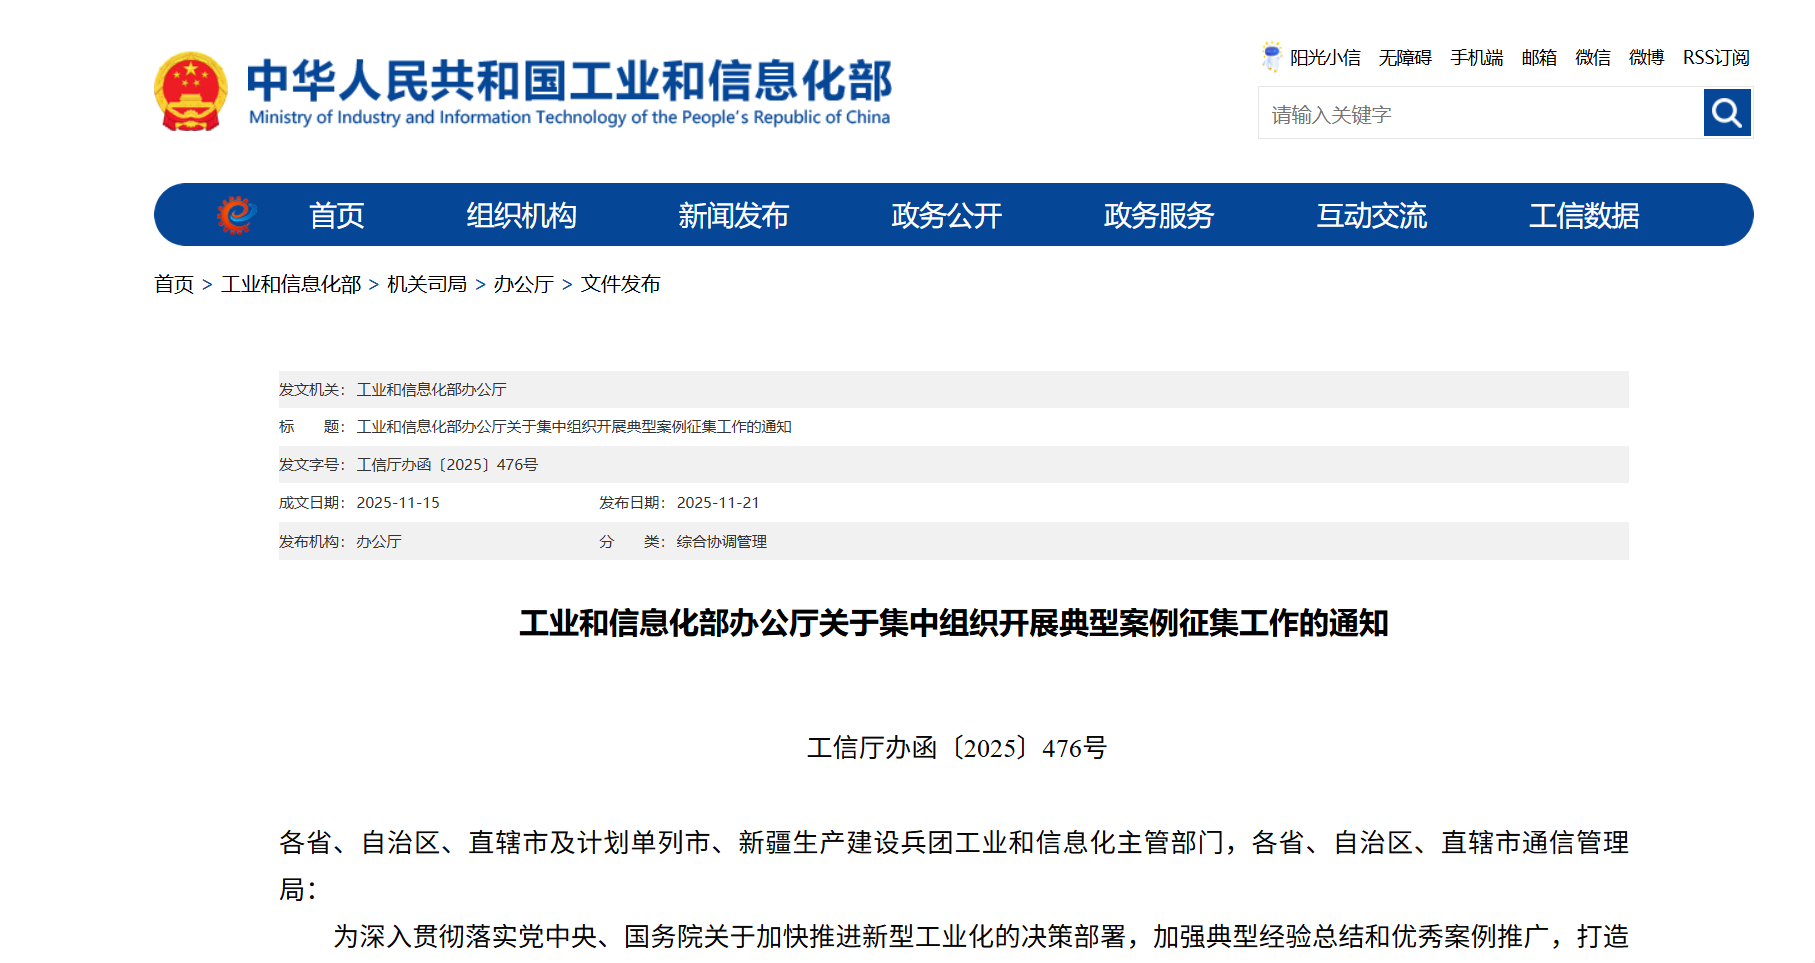Click the swirl icon in navigation bar
This screenshot has height=963, width=1815.
(237, 215)
